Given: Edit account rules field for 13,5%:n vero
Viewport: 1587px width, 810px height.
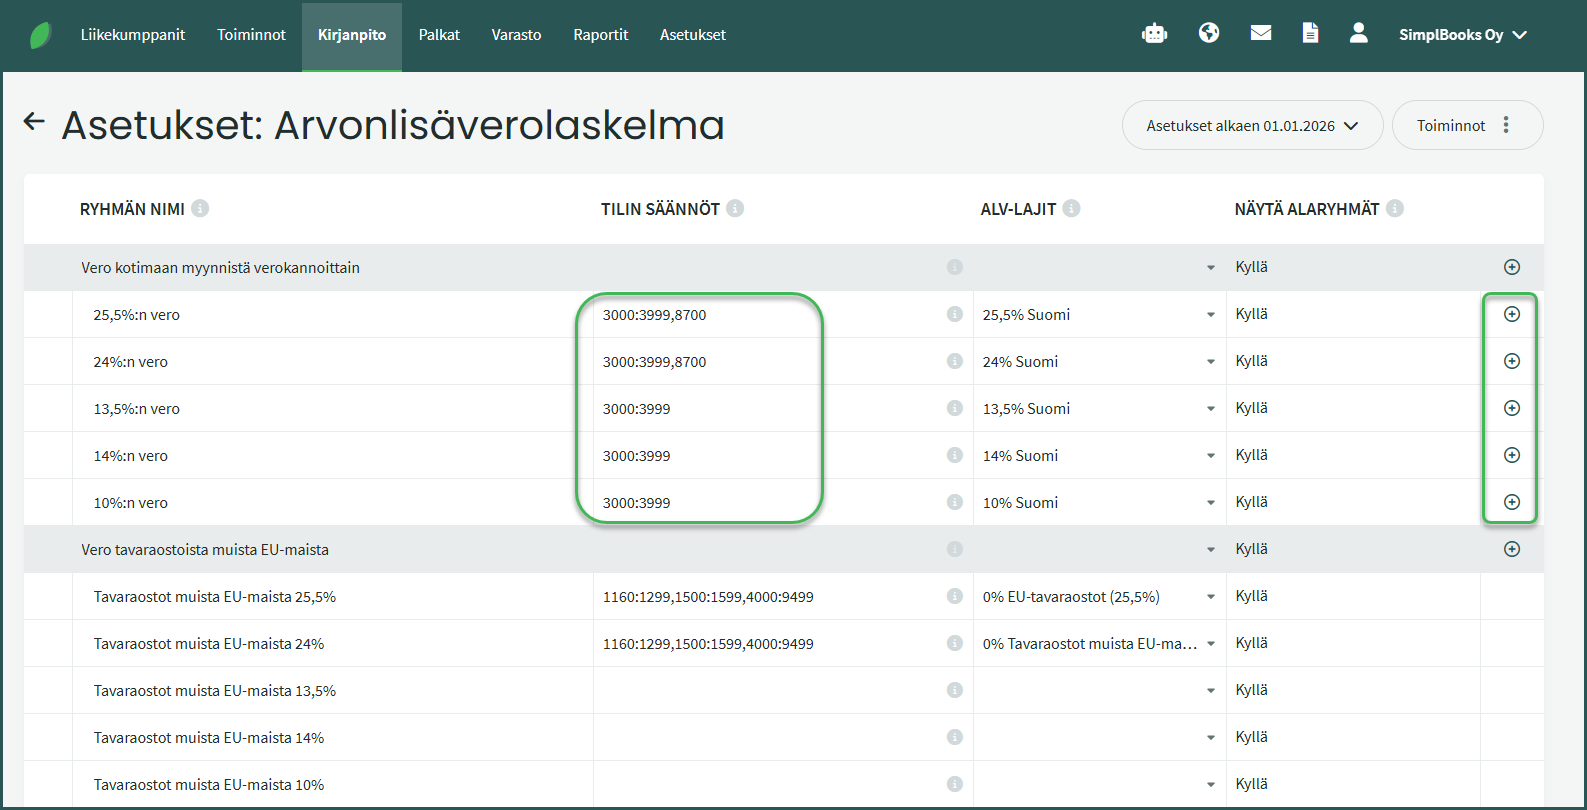Looking at the screenshot, I should [x=765, y=409].
